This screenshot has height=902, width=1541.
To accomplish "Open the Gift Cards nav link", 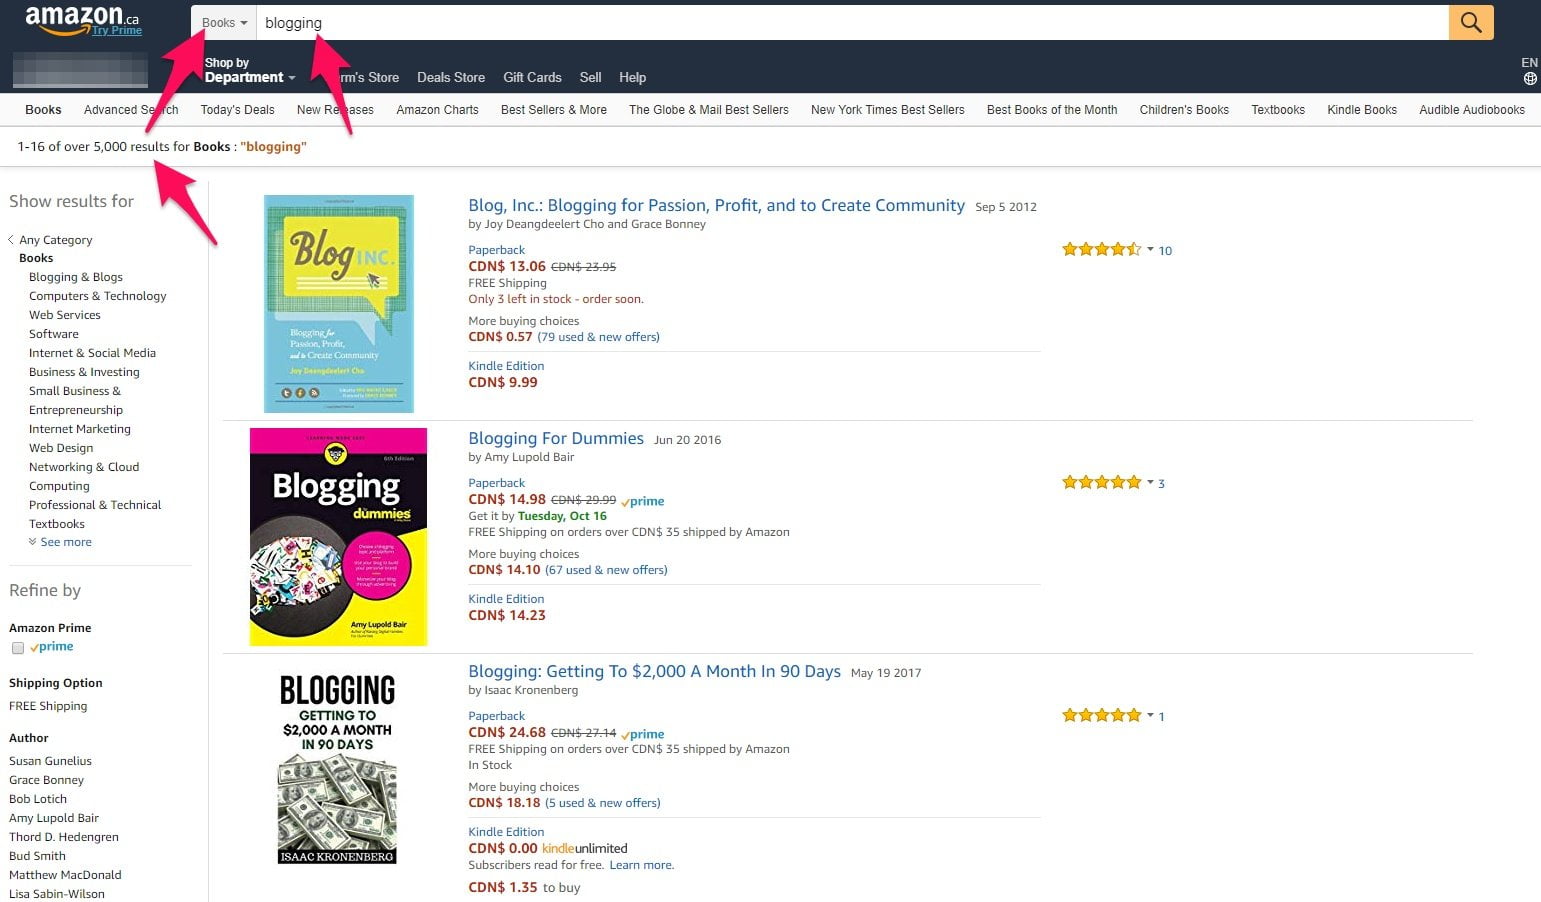I will point(532,77).
